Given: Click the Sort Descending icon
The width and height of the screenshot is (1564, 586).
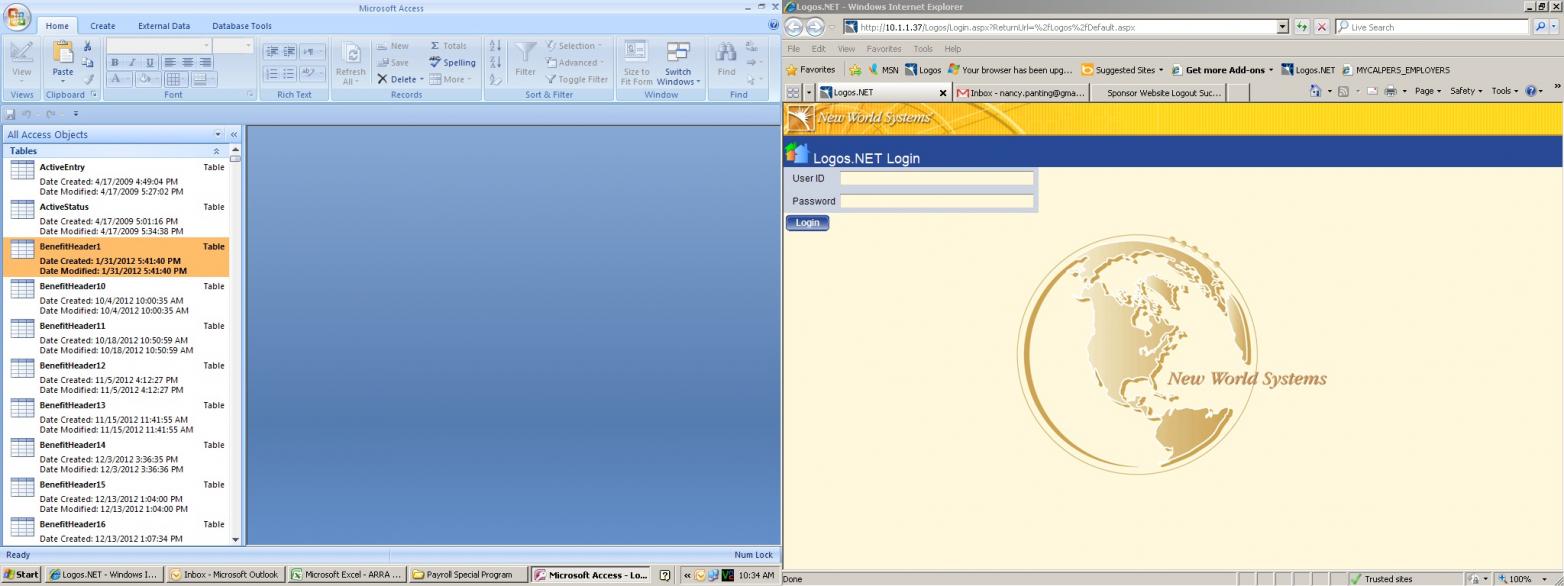Looking at the screenshot, I should click(x=495, y=62).
